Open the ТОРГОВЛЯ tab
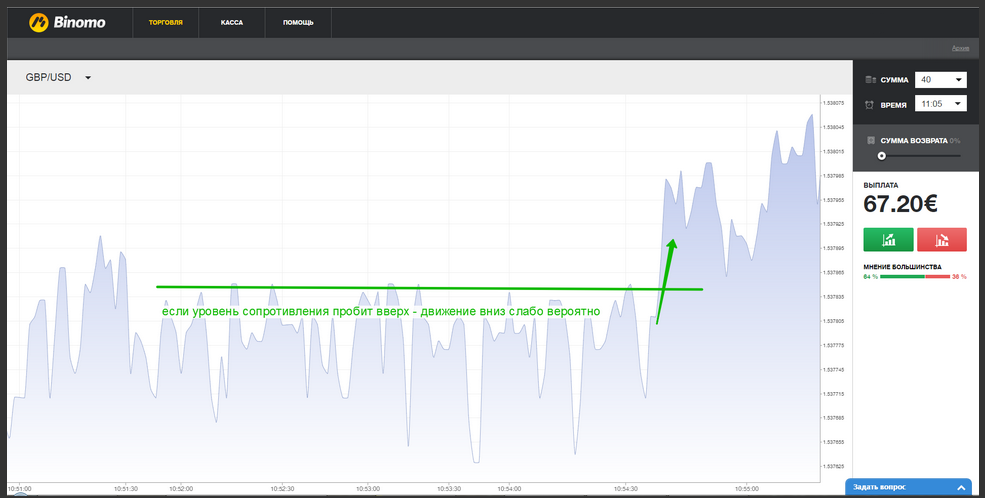Viewport: 985px width, 498px height. tap(166, 23)
